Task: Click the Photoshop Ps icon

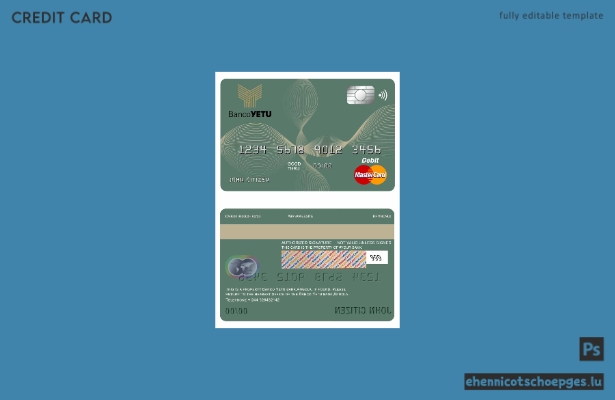Action: (x=591, y=349)
